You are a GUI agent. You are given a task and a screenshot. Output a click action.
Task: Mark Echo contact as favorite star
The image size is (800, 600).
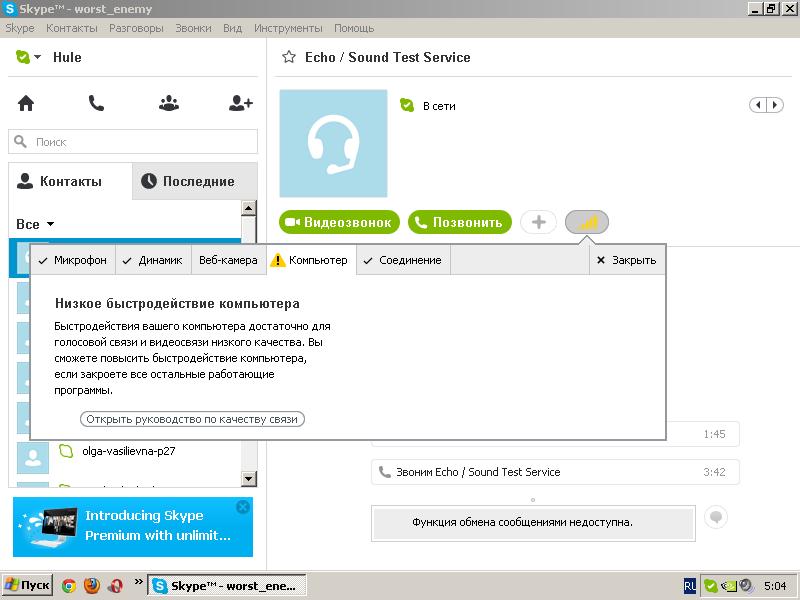[x=289, y=57]
